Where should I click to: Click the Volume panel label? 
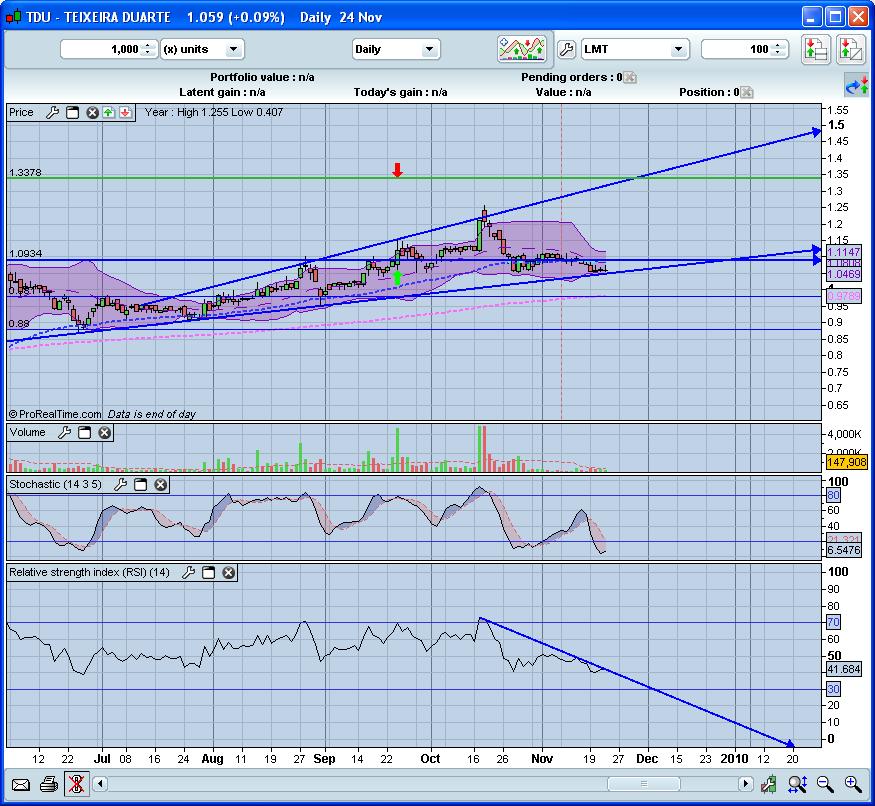27,433
